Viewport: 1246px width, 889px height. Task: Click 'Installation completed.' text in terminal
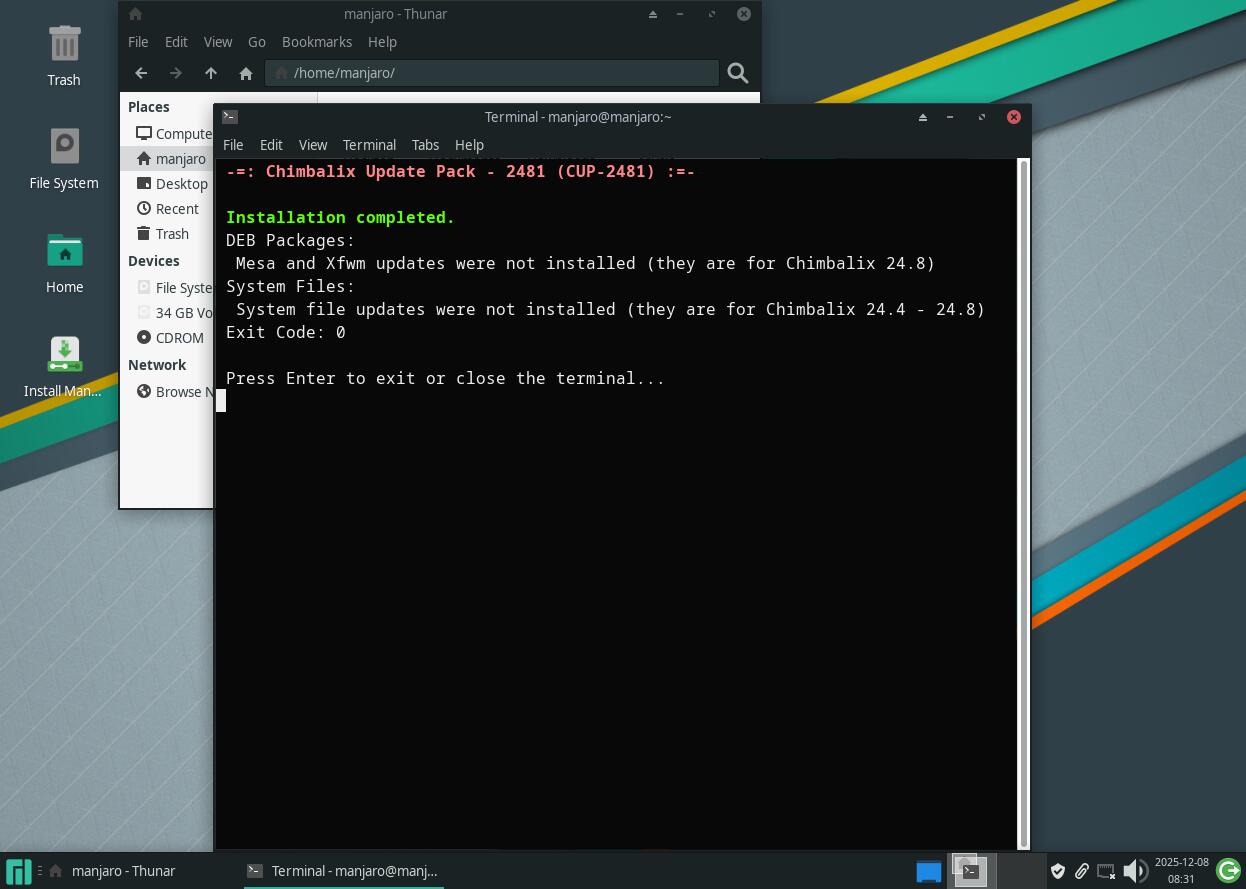[340, 217]
